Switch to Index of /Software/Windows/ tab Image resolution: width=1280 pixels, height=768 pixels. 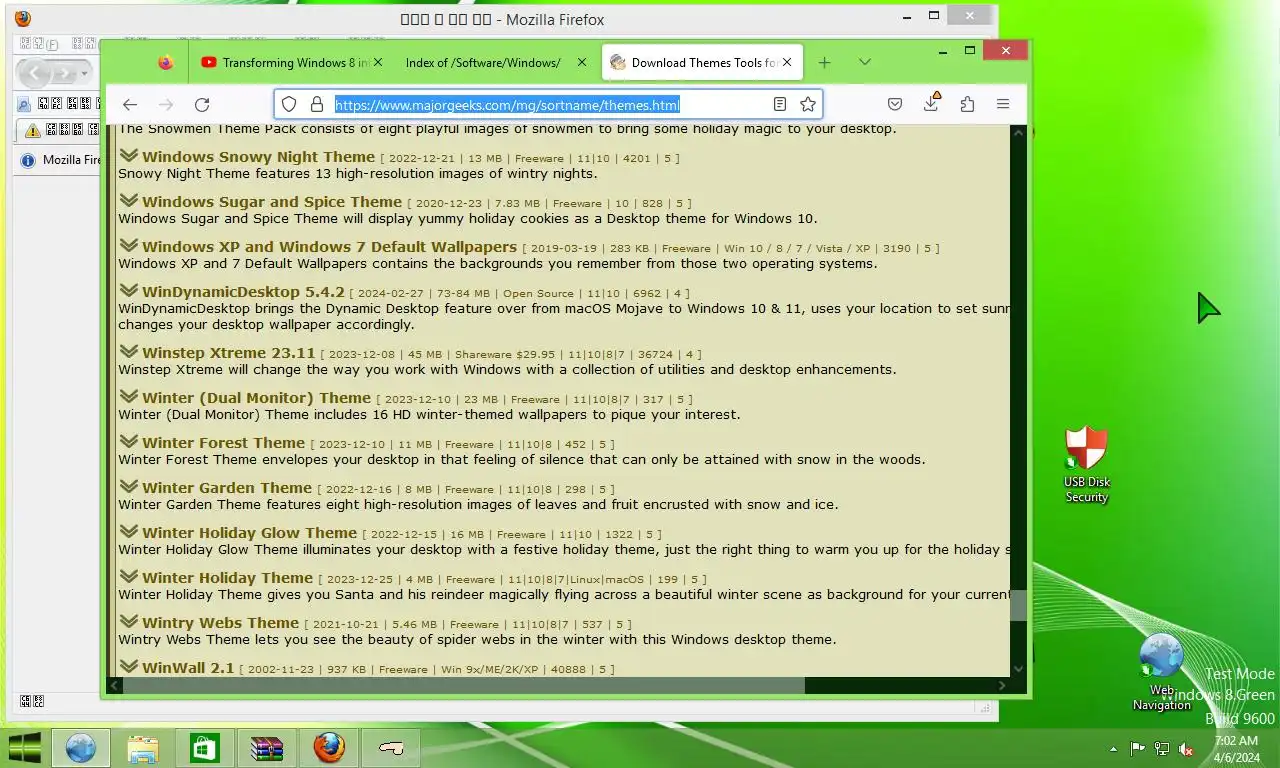pyautogui.click(x=483, y=62)
